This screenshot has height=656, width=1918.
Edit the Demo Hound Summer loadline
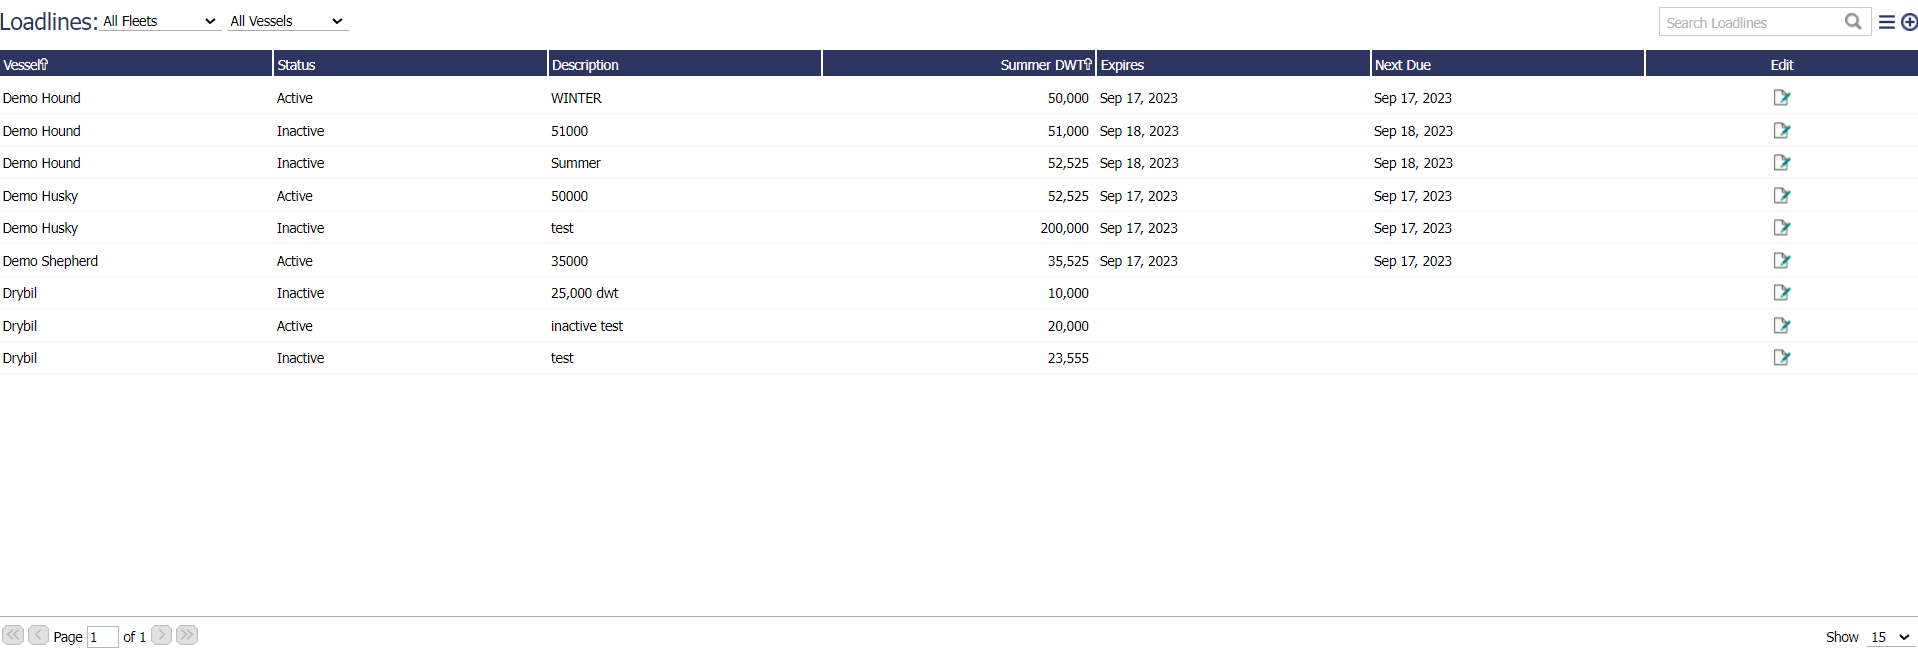pos(1781,163)
